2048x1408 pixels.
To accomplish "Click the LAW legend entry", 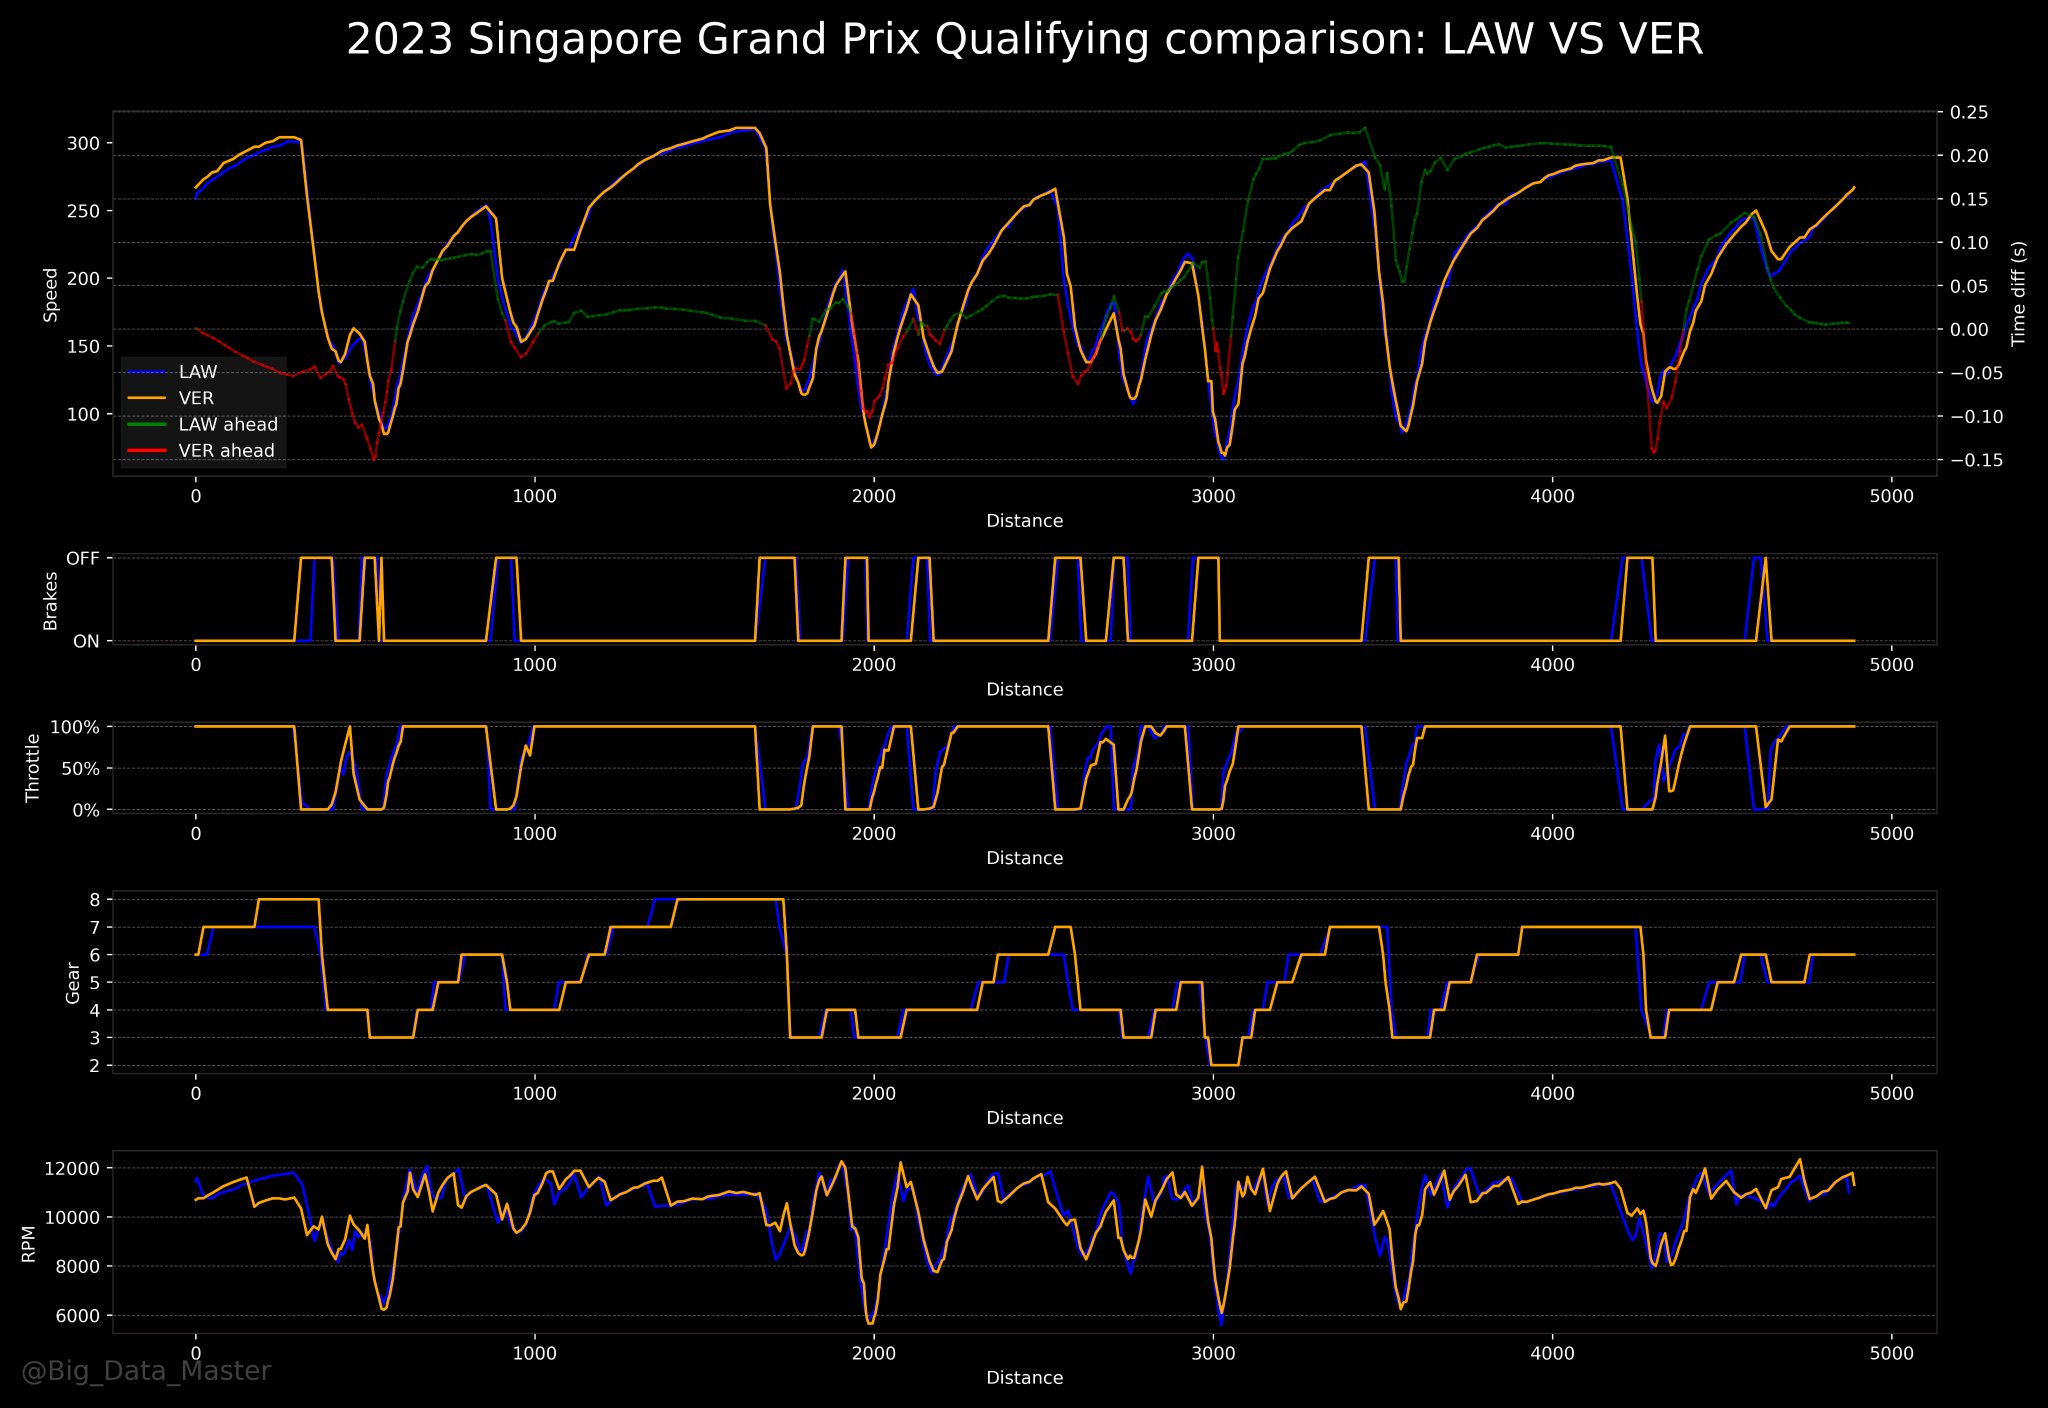I will coord(197,372).
